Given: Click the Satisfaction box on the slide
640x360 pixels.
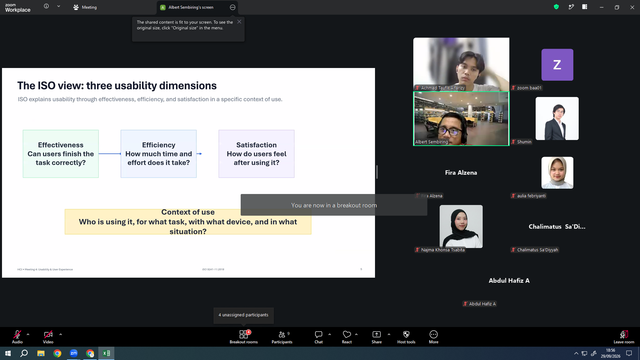Looking at the screenshot, I should coord(256,154).
